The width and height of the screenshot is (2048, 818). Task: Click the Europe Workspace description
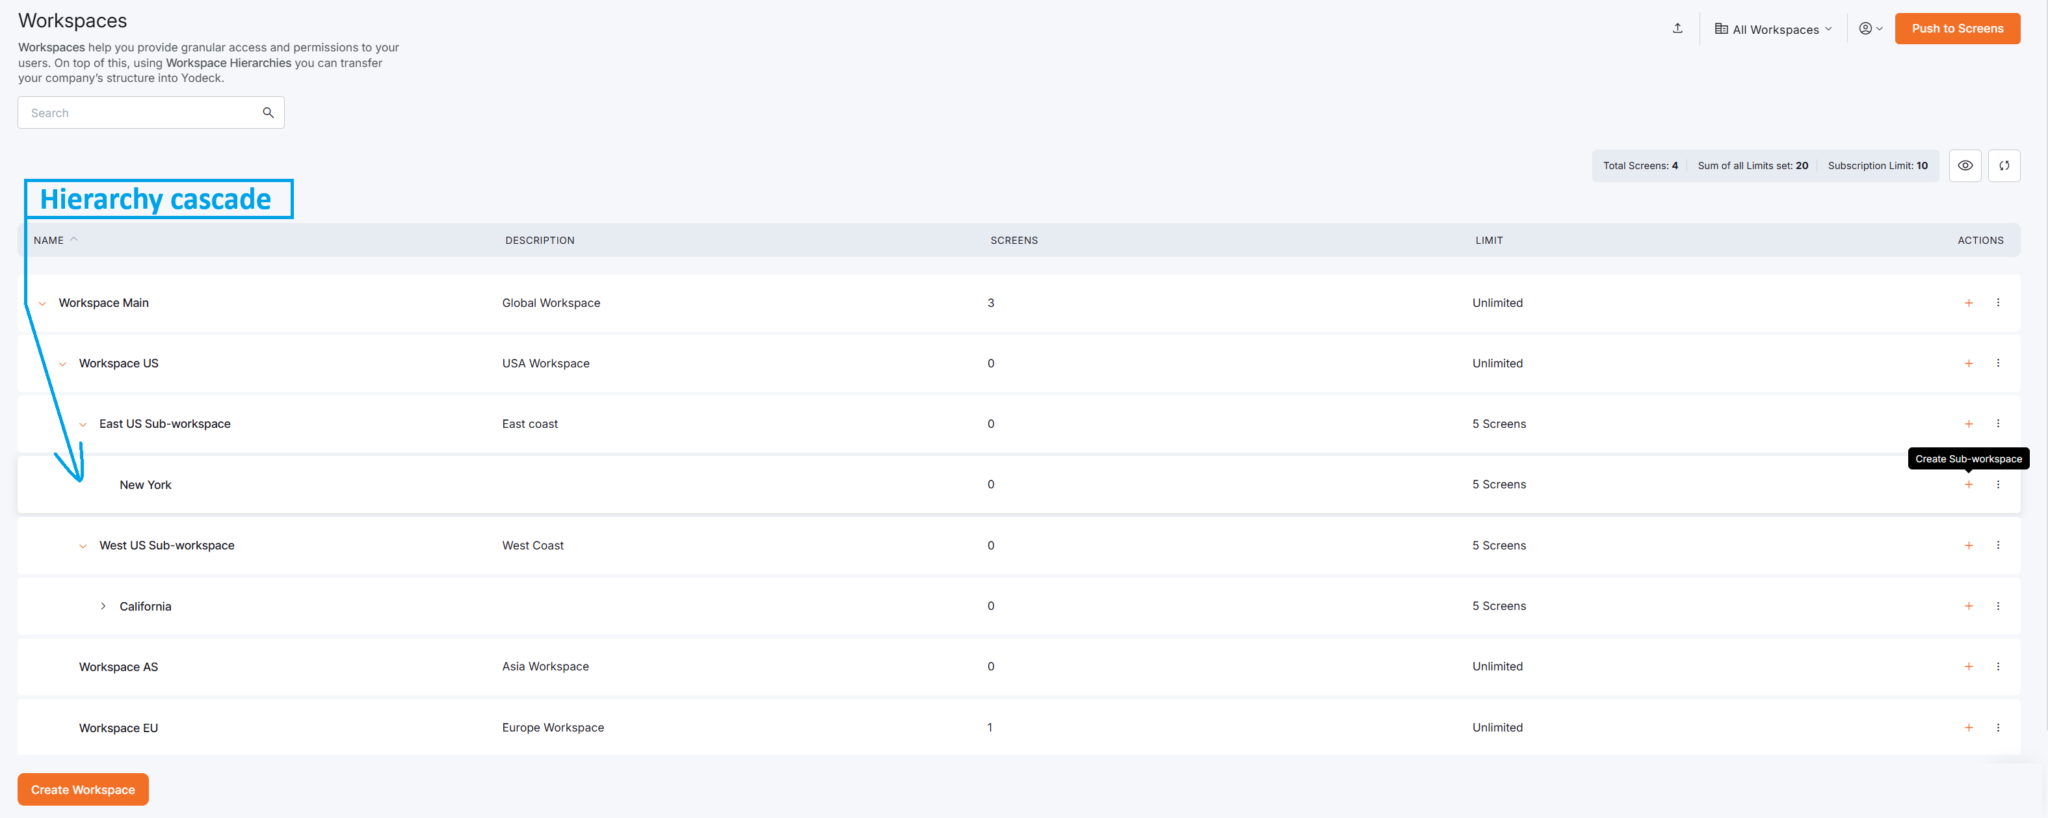tap(553, 728)
